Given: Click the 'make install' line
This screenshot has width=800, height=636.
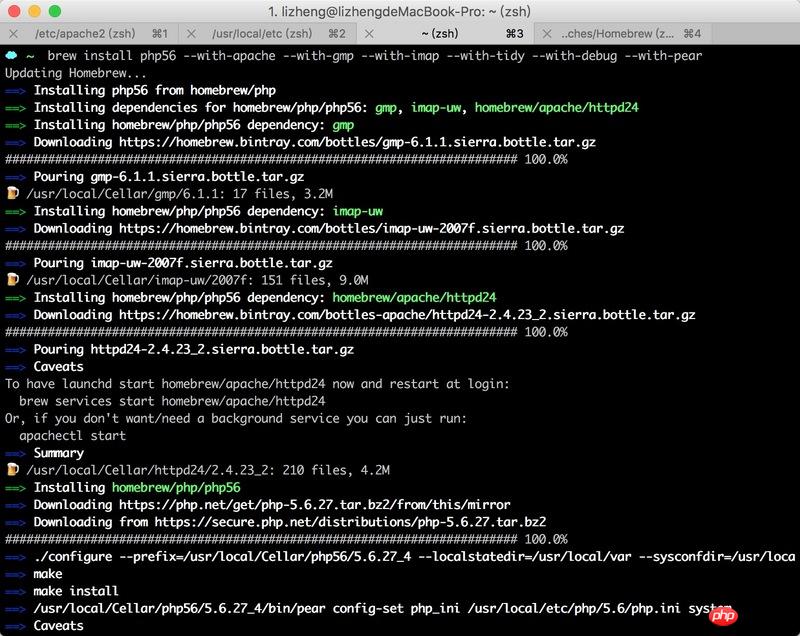Looking at the screenshot, I should 76,591.
